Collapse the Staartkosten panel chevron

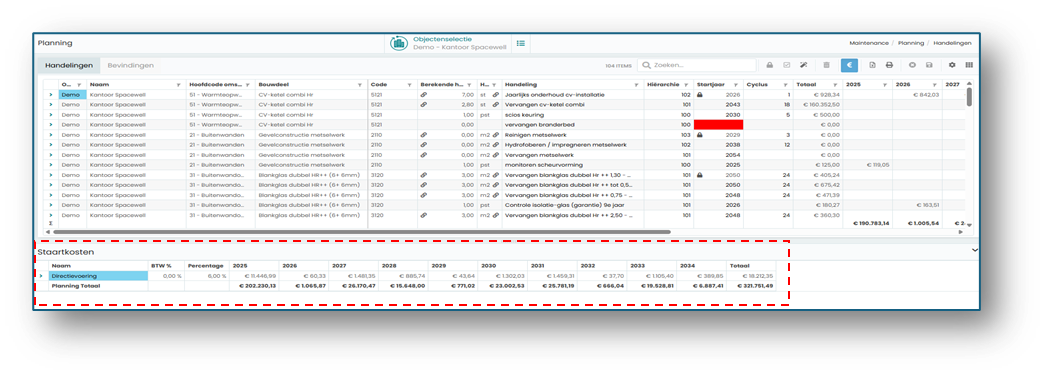pos(975,250)
